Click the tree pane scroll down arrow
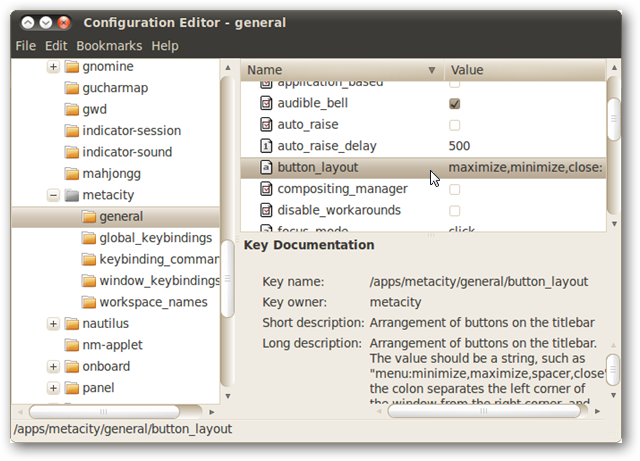This screenshot has width=640, height=461. [x=228, y=396]
